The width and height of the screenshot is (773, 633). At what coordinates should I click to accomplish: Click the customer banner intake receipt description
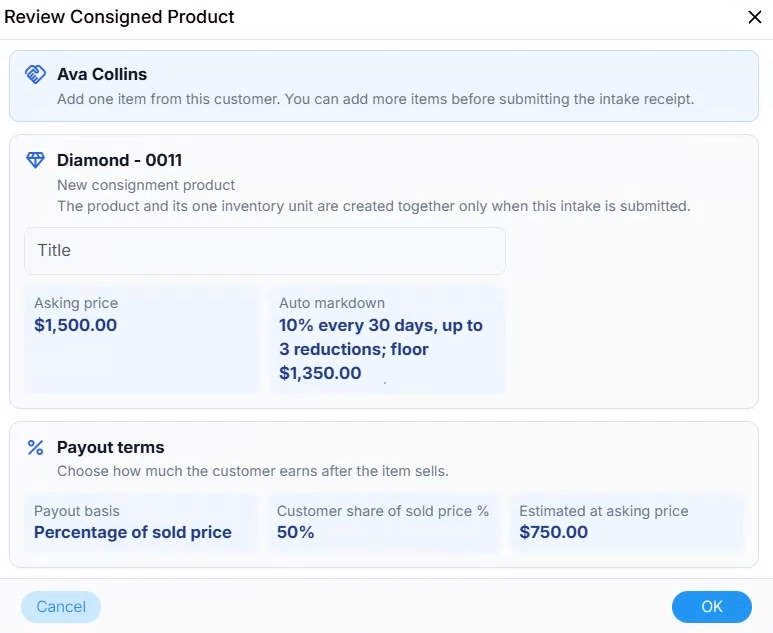(376, 99)
